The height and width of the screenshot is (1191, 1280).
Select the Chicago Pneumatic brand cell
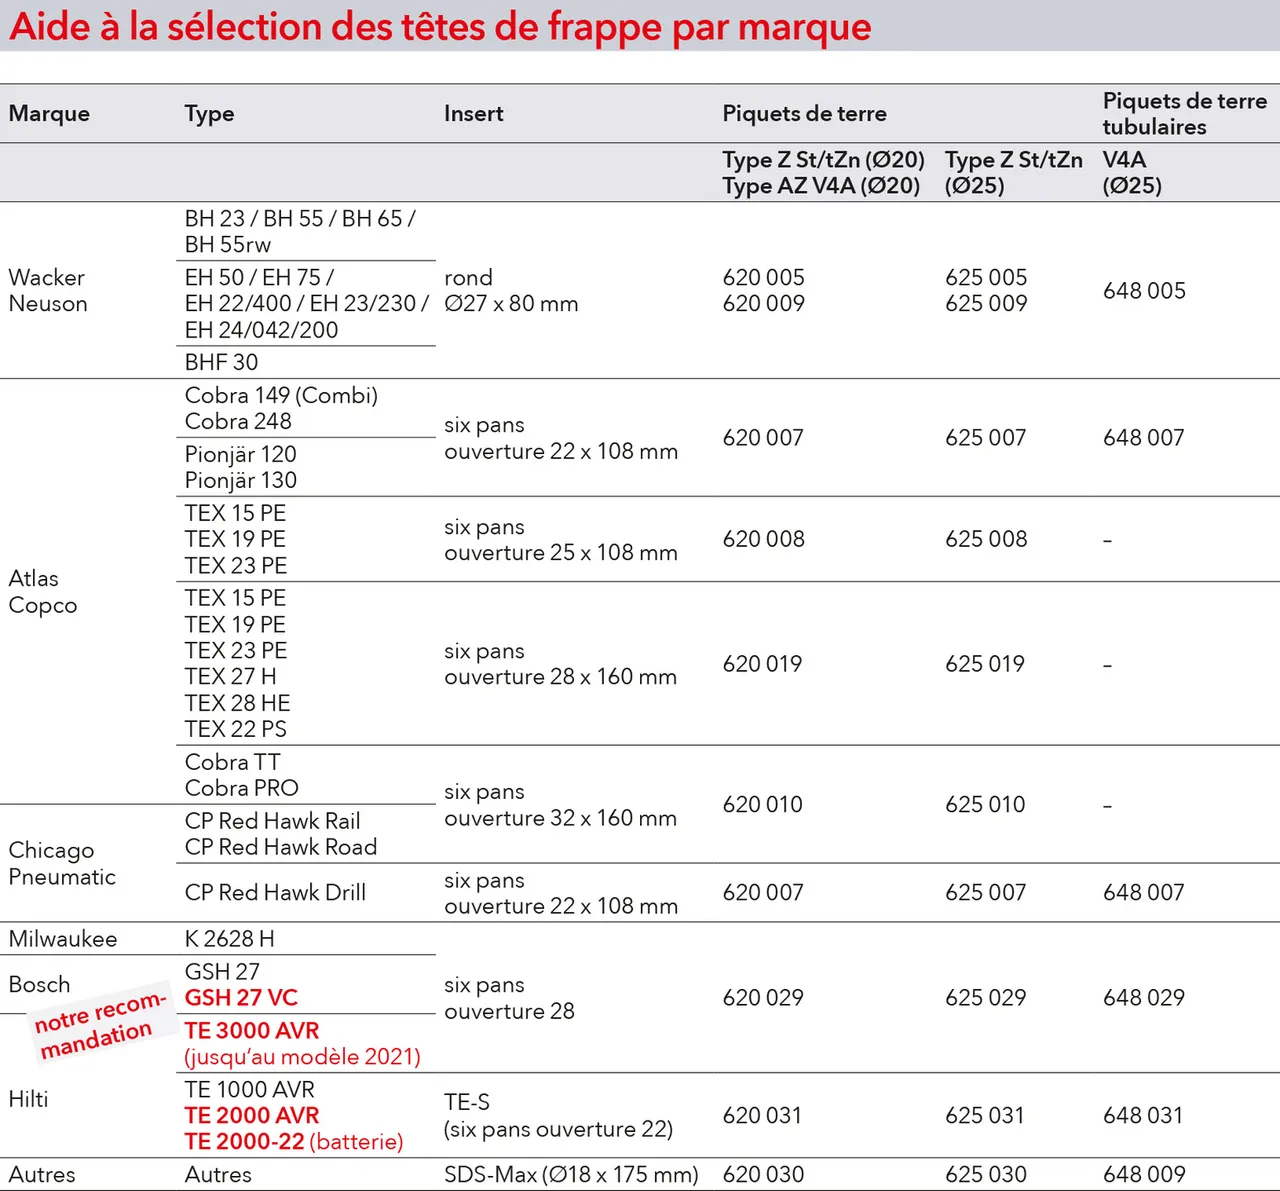61,863
